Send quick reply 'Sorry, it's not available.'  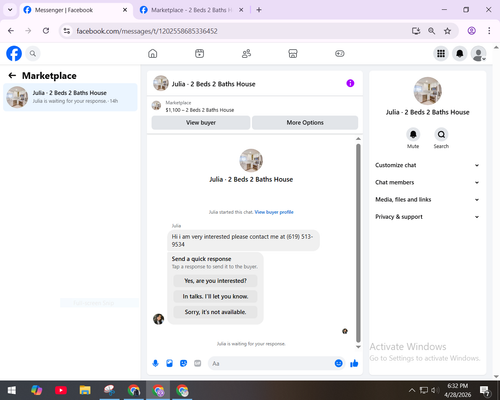click(215, 312)
